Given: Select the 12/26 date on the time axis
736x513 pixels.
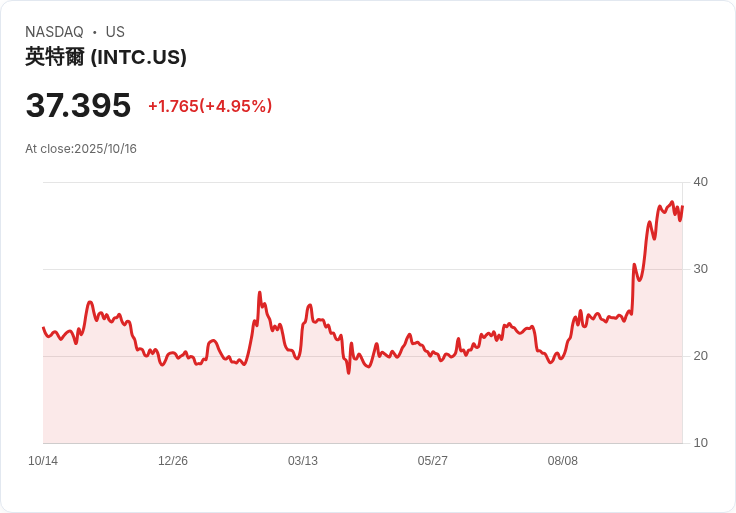Looking at the screenshot, I should (x=173, y=461).
